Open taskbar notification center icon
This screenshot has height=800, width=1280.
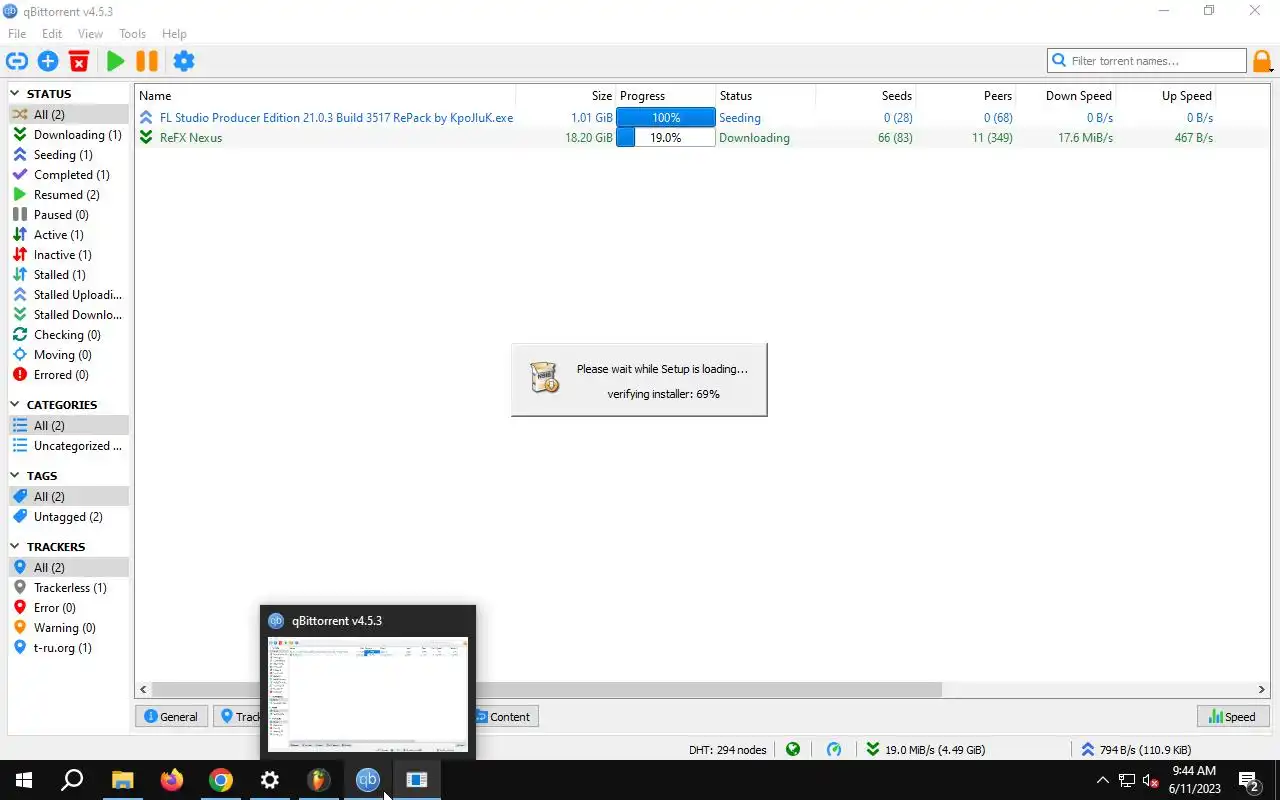pyautogui.click(x=1248, y=780)
